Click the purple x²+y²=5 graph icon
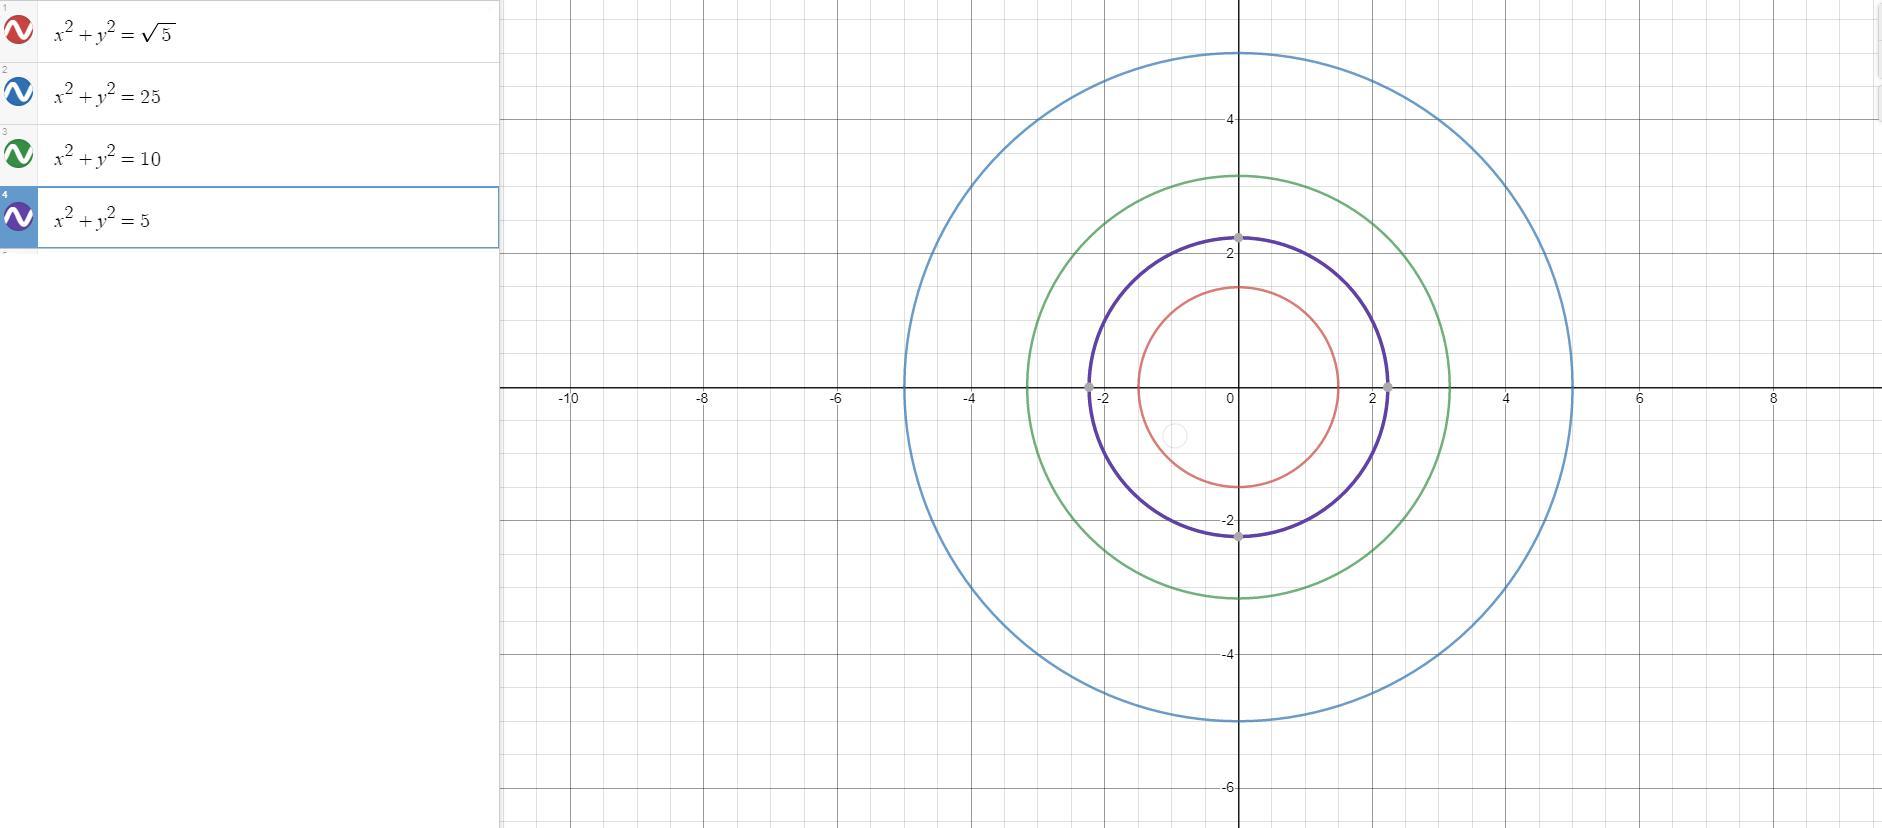Screen dimensions: 1882x828 click(x=18, y=216)
